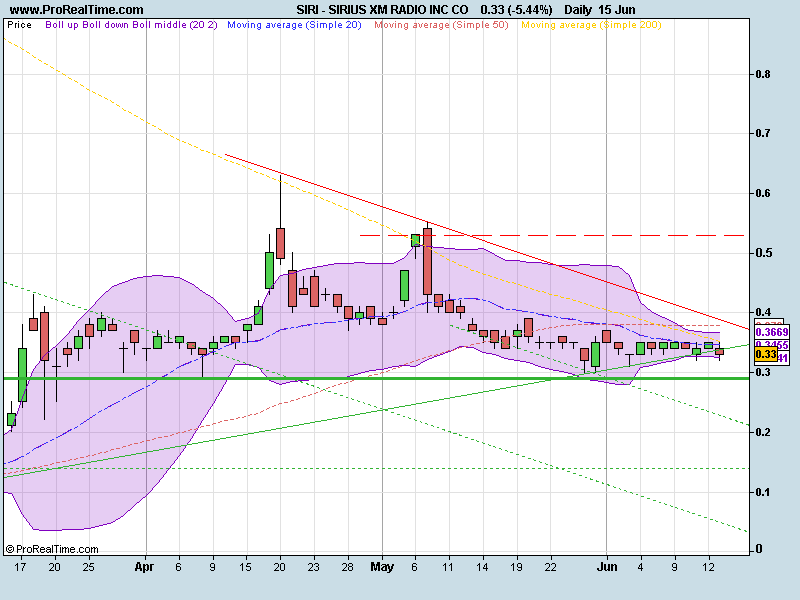The image size is (800, 600).
Task: Click the 22 date axis label
Action: [x=550, y=567]
